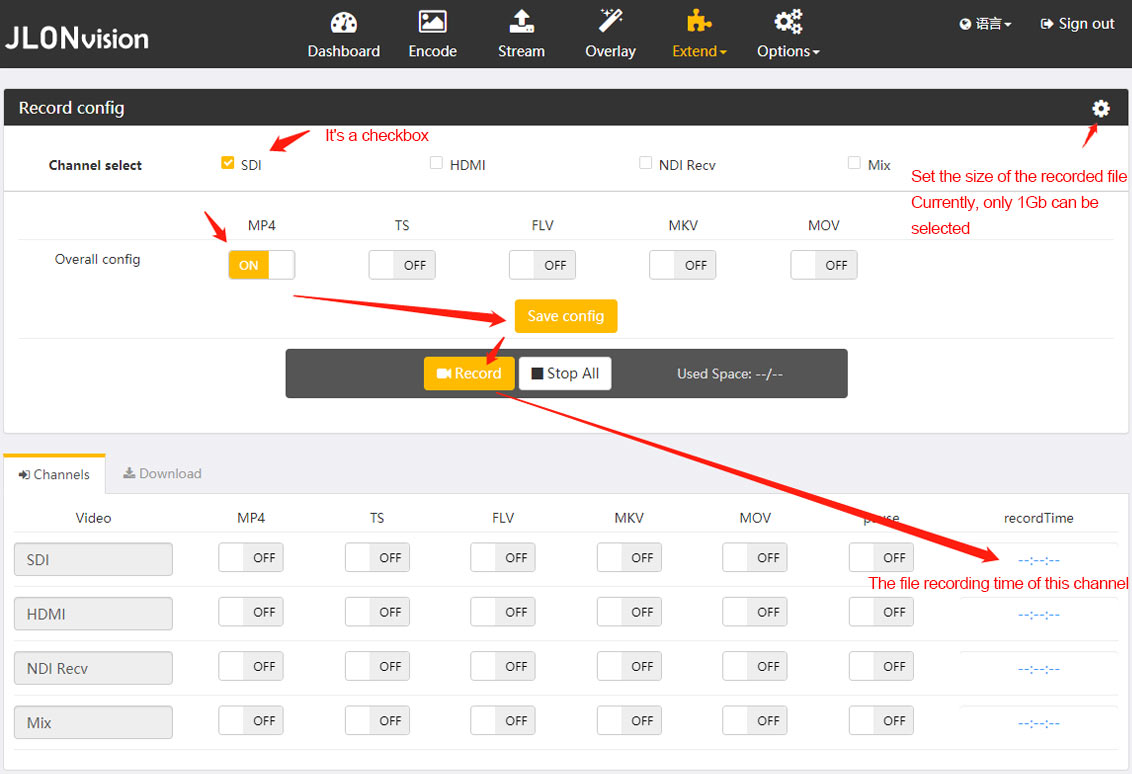This screenshot has width=1132, height=774.
Task: Click the globe language icon
Action: coord(965,24)
